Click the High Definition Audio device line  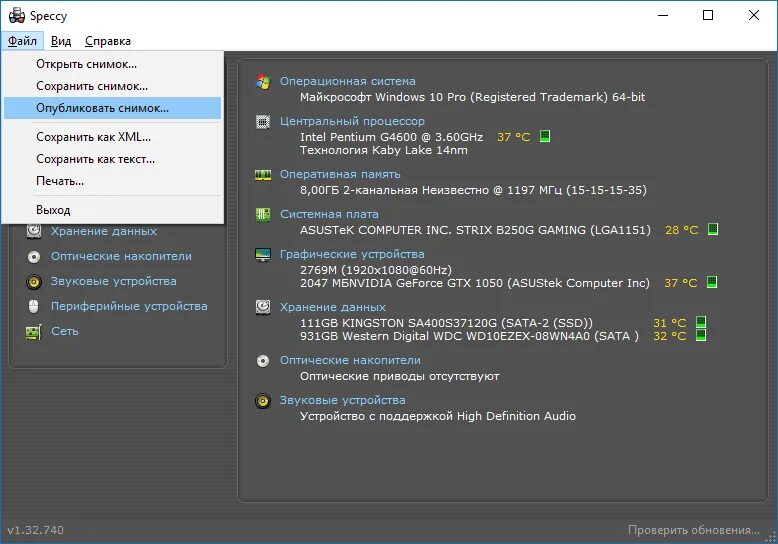438,416
